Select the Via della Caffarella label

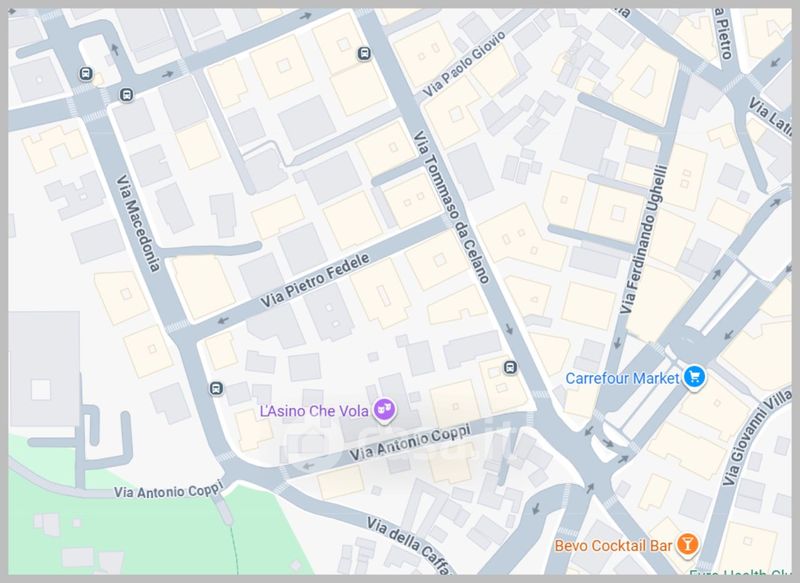point(410,545)
